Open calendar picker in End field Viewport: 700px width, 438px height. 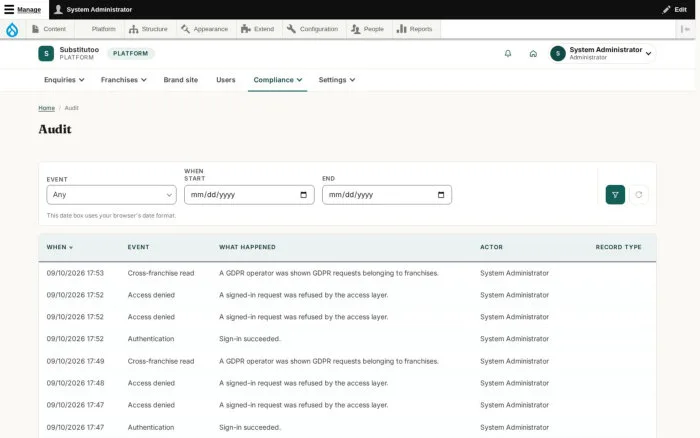click(441, 195)
